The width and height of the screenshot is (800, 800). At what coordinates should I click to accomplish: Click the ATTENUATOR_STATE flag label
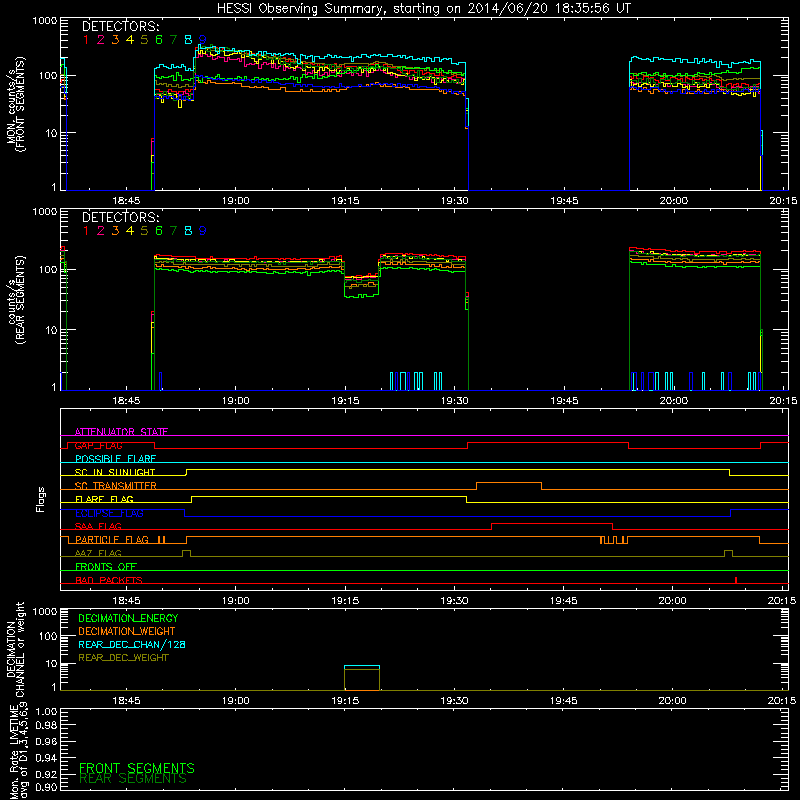coord(121,432)
